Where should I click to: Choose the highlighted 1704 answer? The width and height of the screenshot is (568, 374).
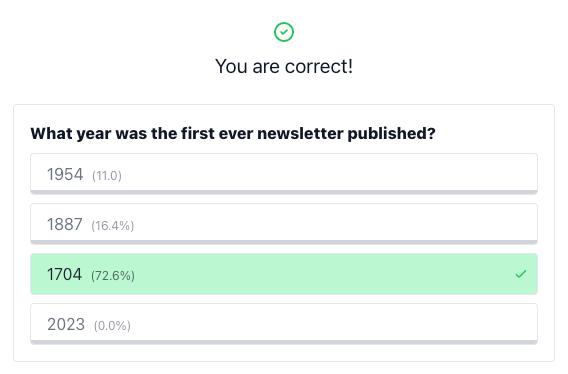(284, 274)
